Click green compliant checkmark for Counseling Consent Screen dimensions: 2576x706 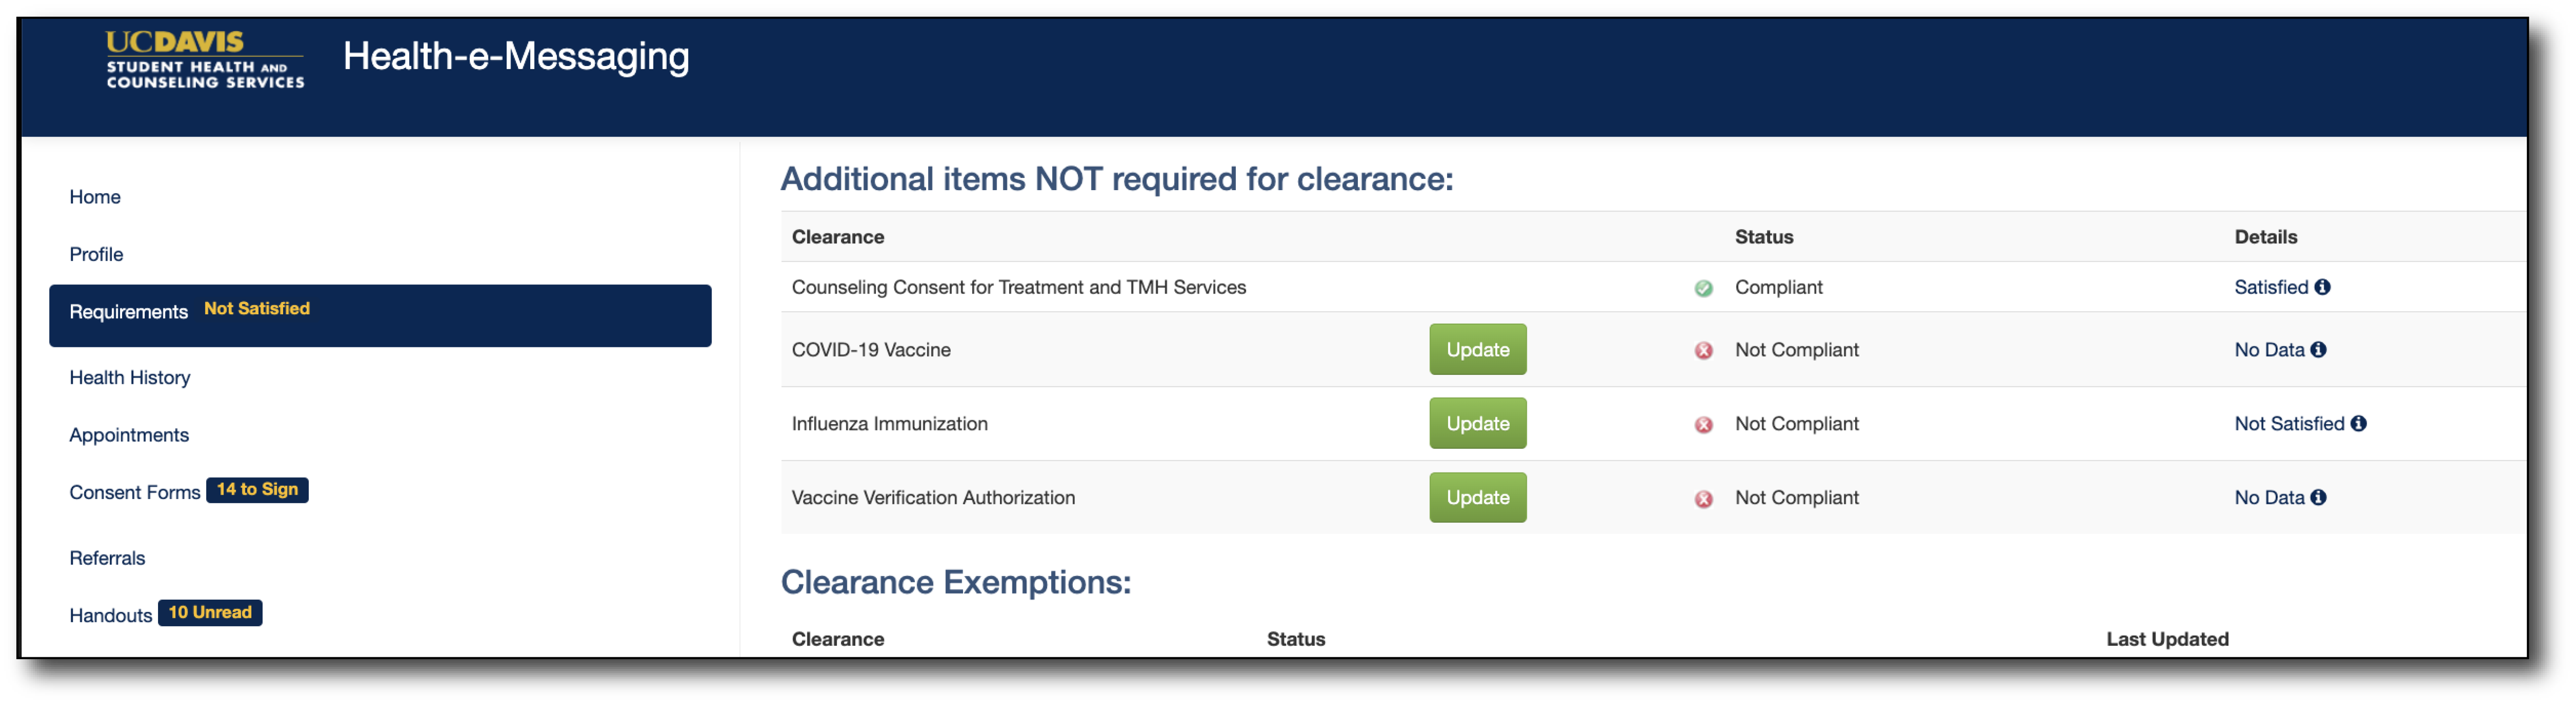coord(1704,289)
